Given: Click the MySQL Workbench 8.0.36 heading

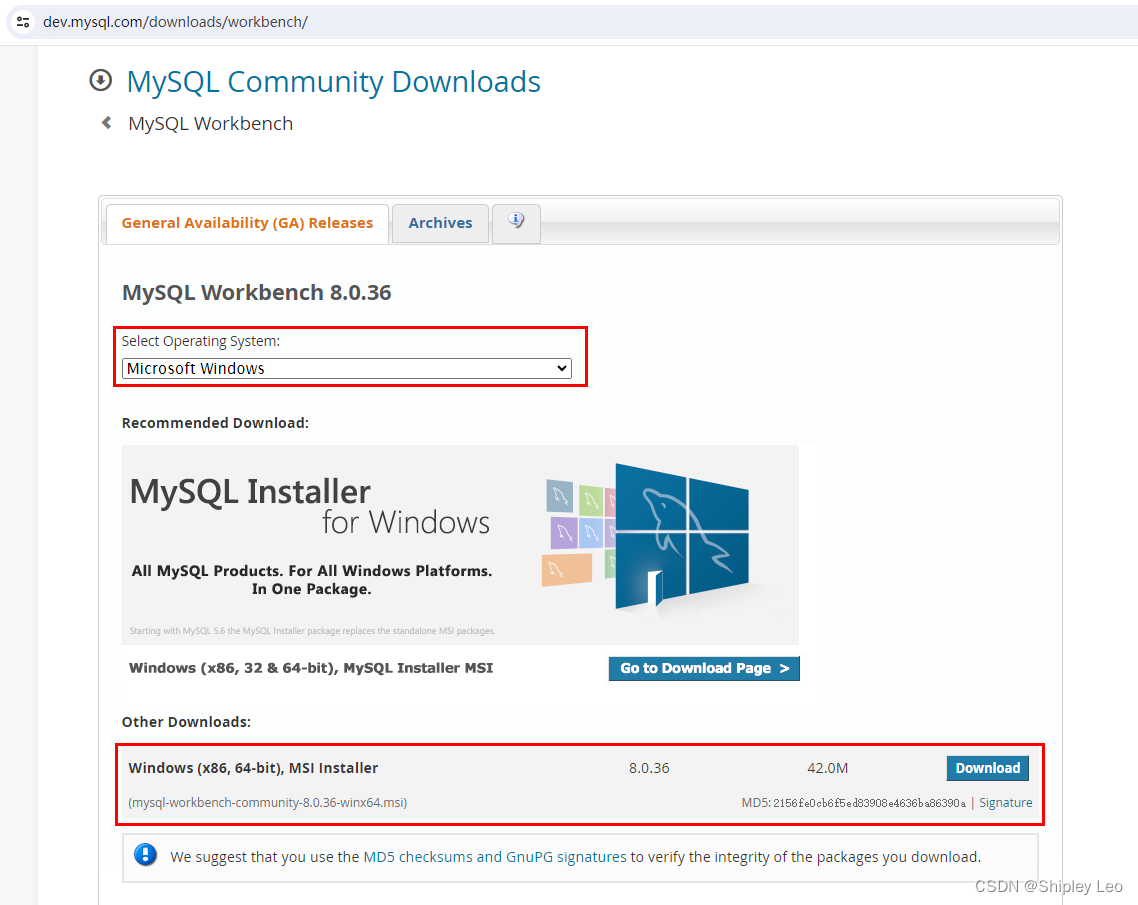Looking at the screenshot, I should pos(256,292).
